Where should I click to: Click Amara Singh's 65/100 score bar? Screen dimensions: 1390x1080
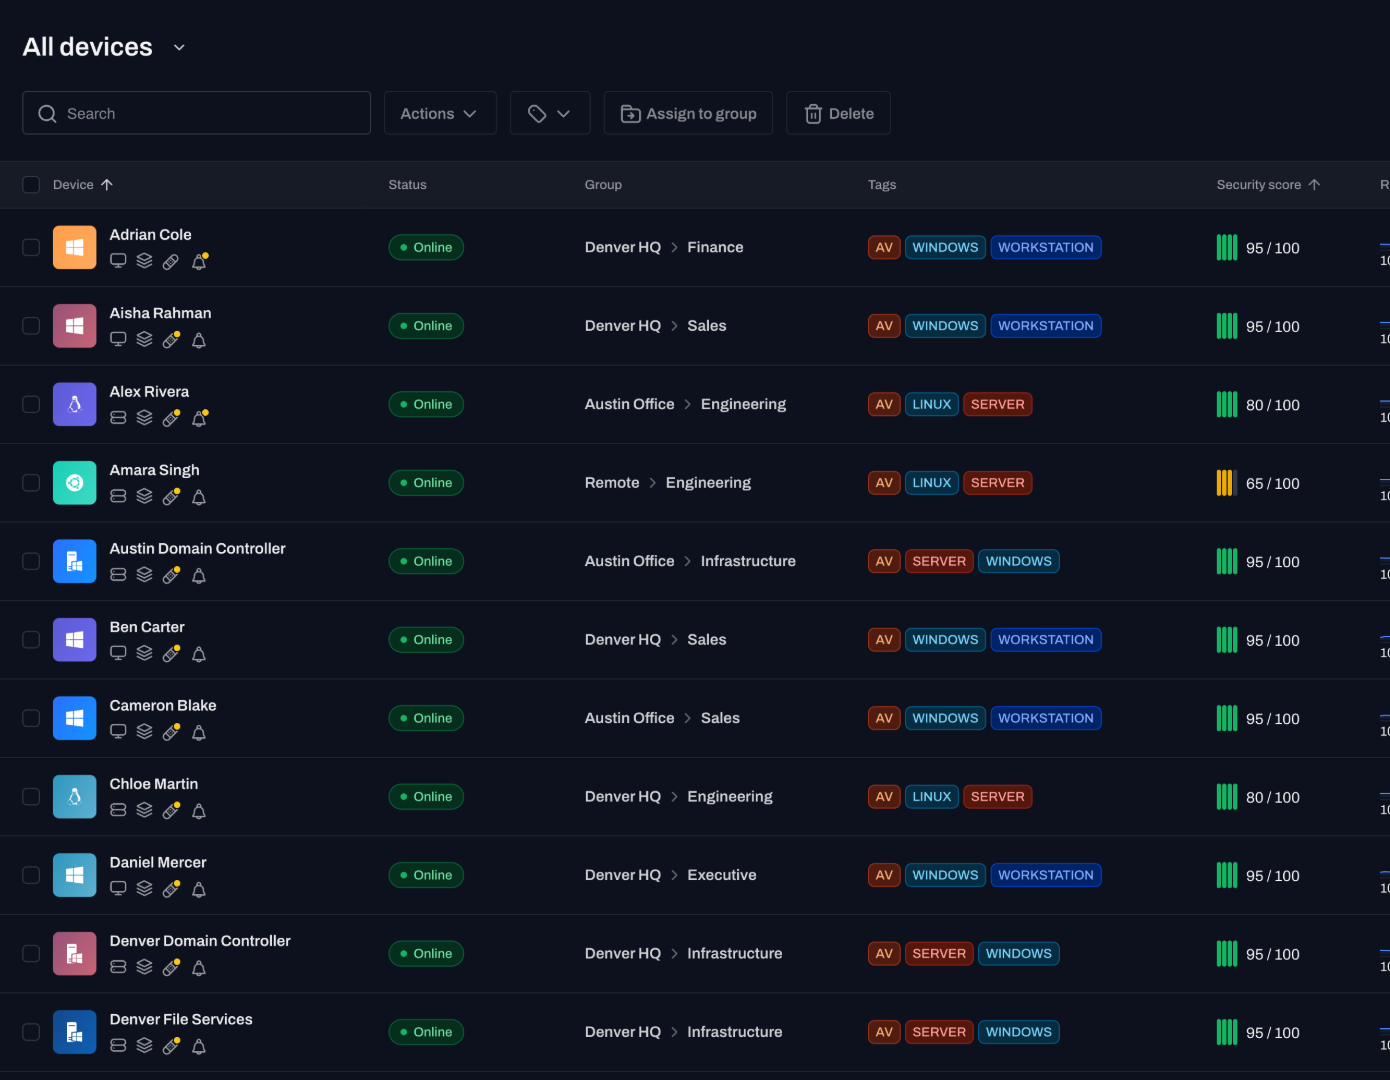pyautogui.click(x=1227, y=483)
